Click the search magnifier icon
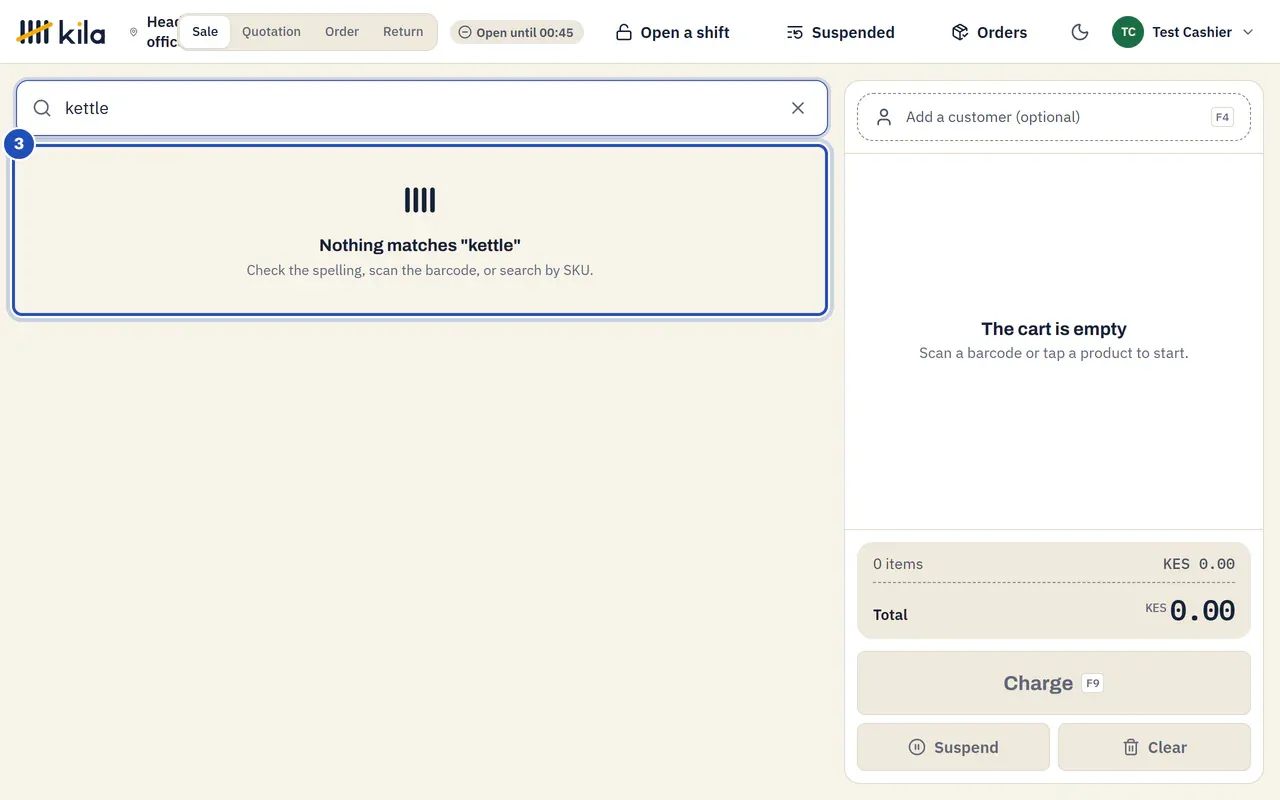This screenshot has height=800, width=1280. pyautogui.click(x=42, y=108)
